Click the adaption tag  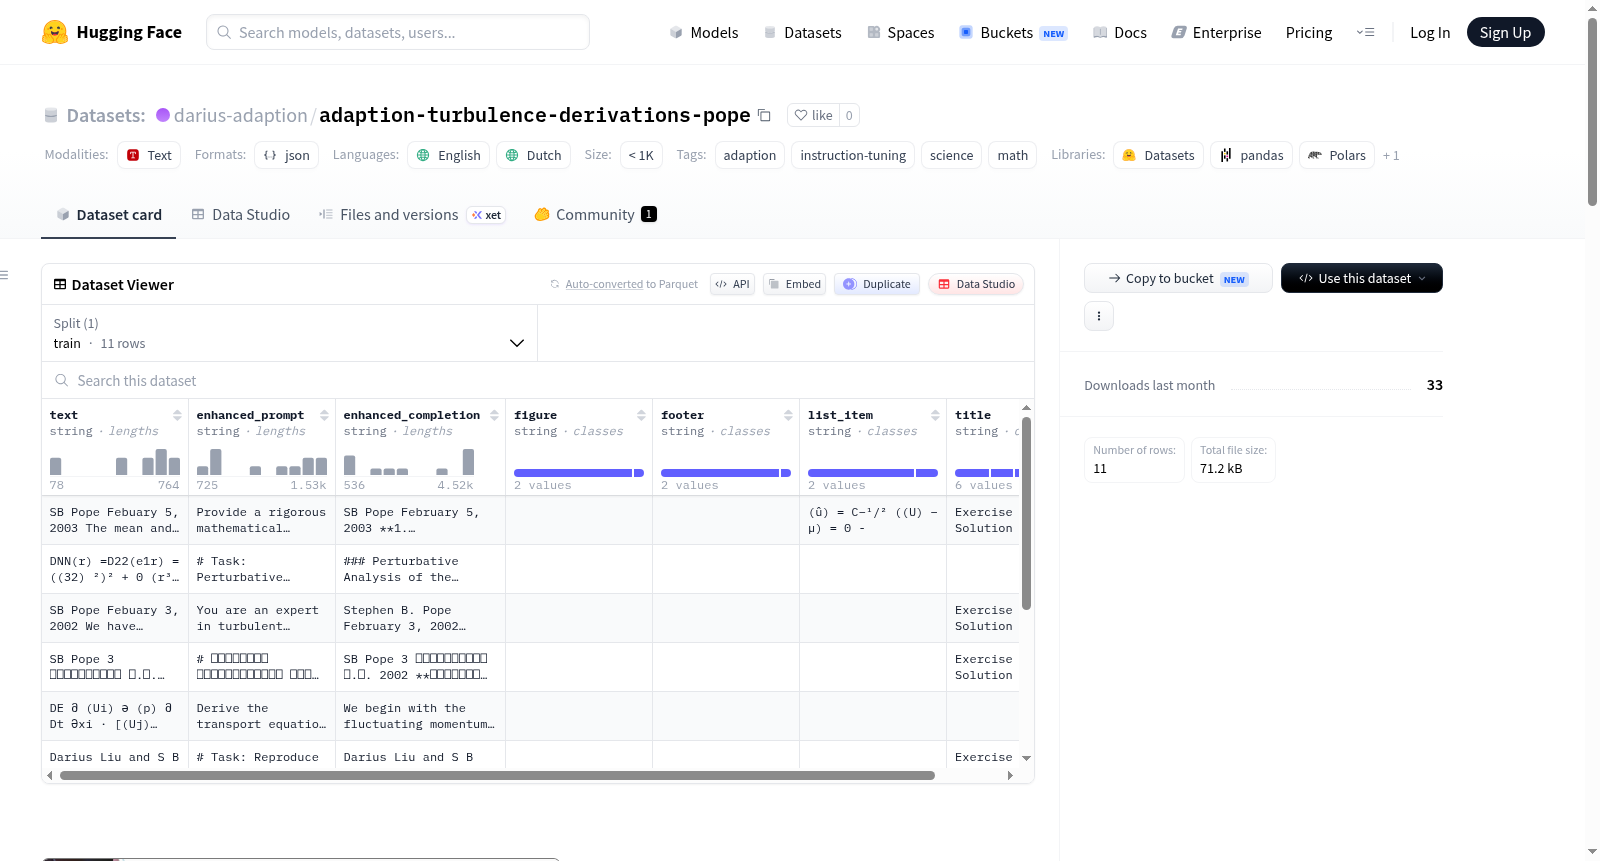point(750,155)
